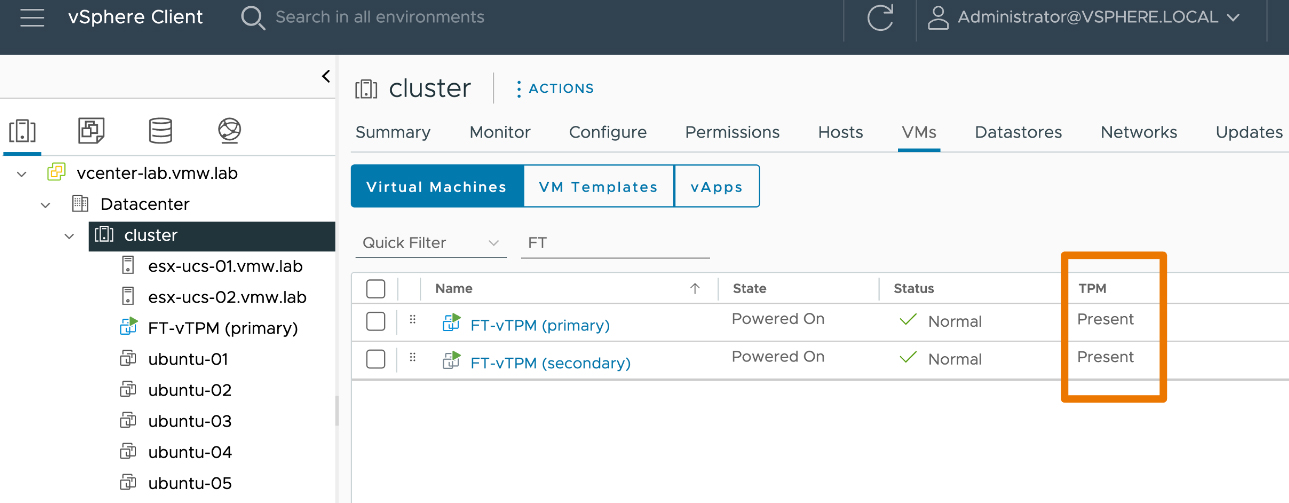Click FT-vTPM (primary) VM icon in table

451,324
